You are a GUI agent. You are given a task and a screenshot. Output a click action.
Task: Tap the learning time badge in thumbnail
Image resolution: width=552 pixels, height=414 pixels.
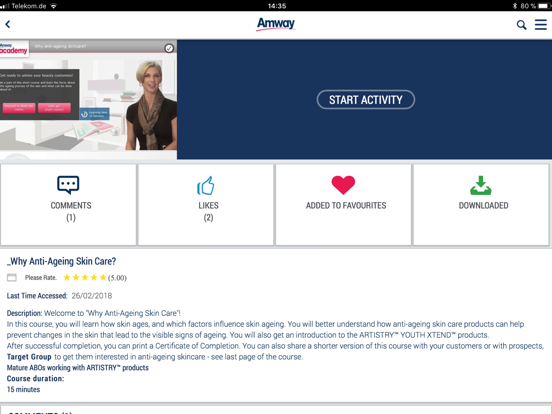click(x=94, y=114)
